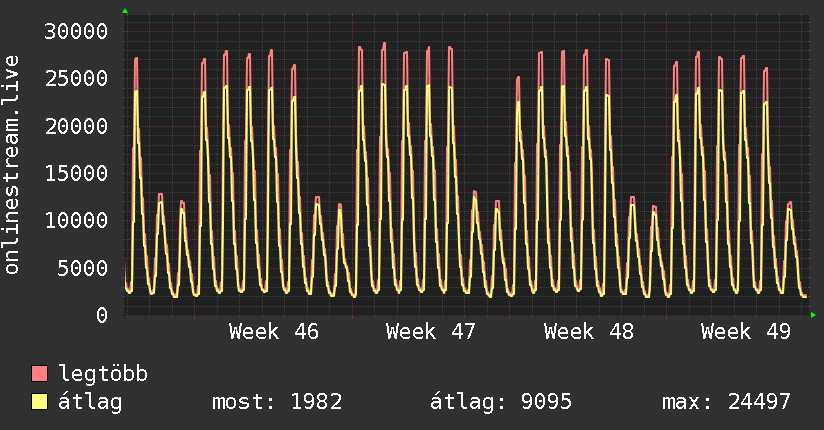Click the green arrow at x-axis right end
The width and height of the screenshot is (824, 430).
point(814,315)
